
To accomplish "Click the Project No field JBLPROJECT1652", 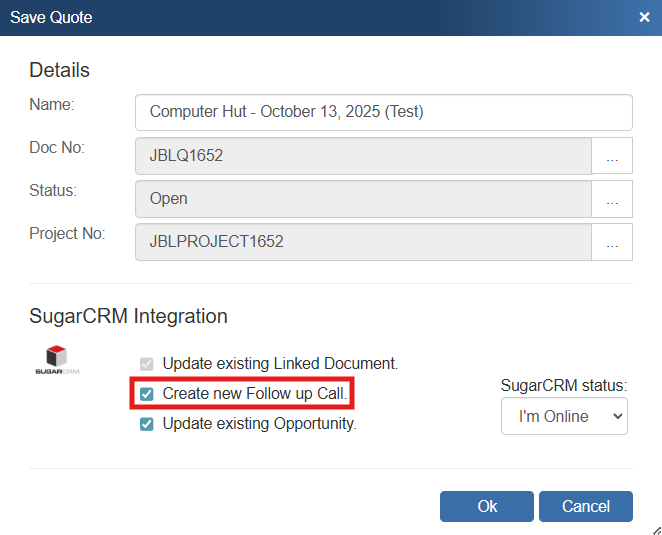I will coord(363,242).
